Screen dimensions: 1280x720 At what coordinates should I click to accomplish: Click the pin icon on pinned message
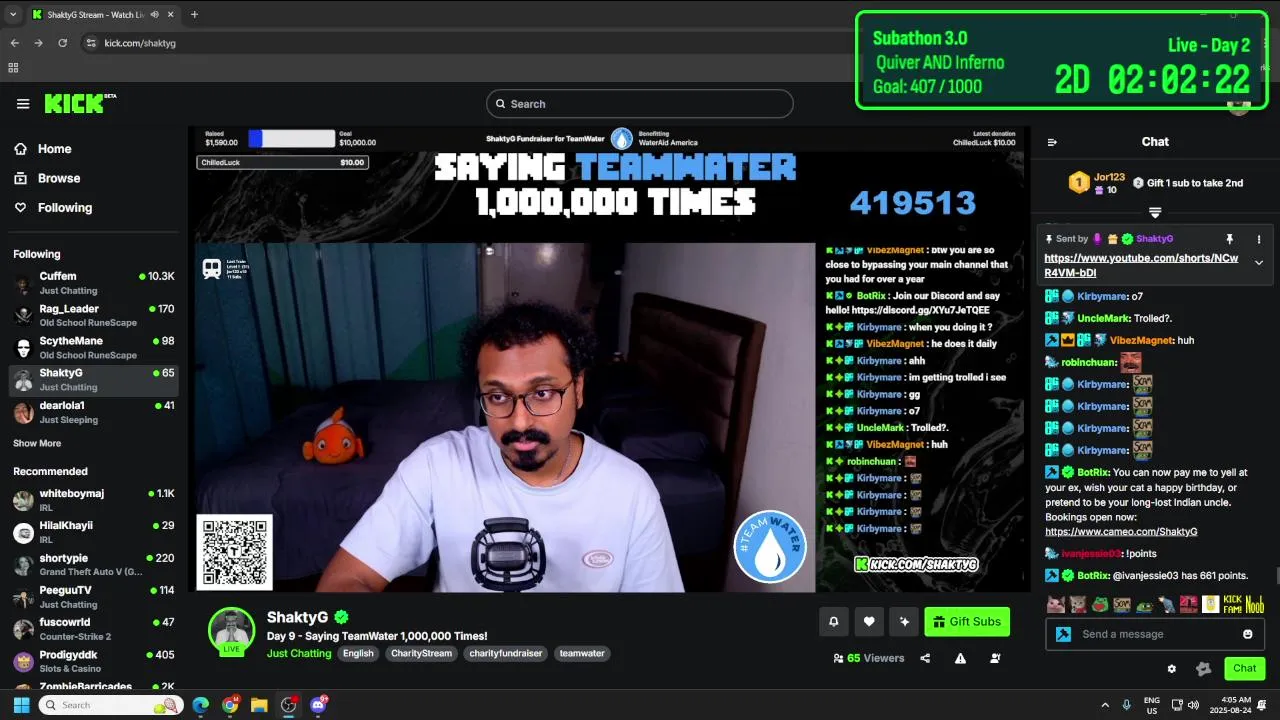pos(1230,240)
